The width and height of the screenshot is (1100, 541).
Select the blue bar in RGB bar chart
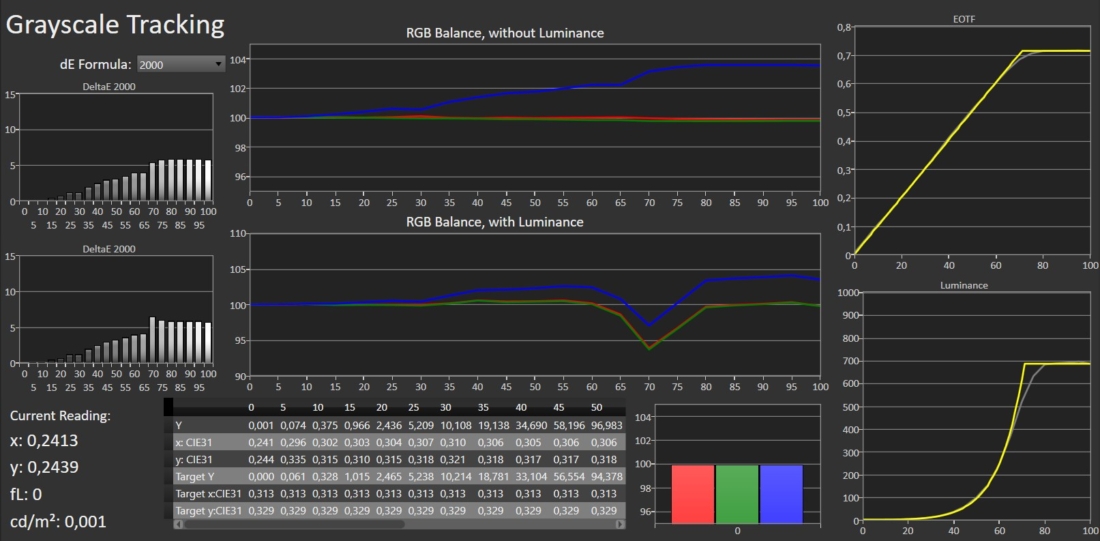point(781,494)
